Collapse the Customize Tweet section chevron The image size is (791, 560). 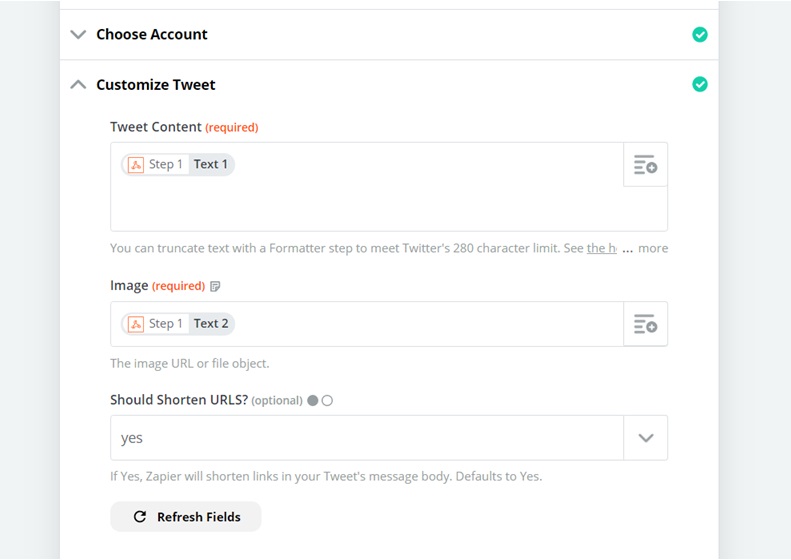pos(78,85)
